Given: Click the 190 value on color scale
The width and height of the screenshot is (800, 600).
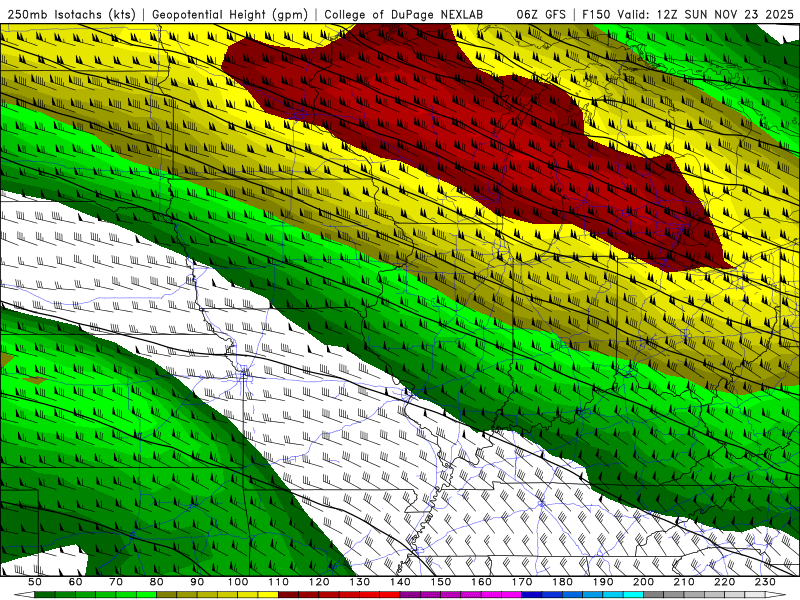Looking at the screenshot, I should 603,582.
